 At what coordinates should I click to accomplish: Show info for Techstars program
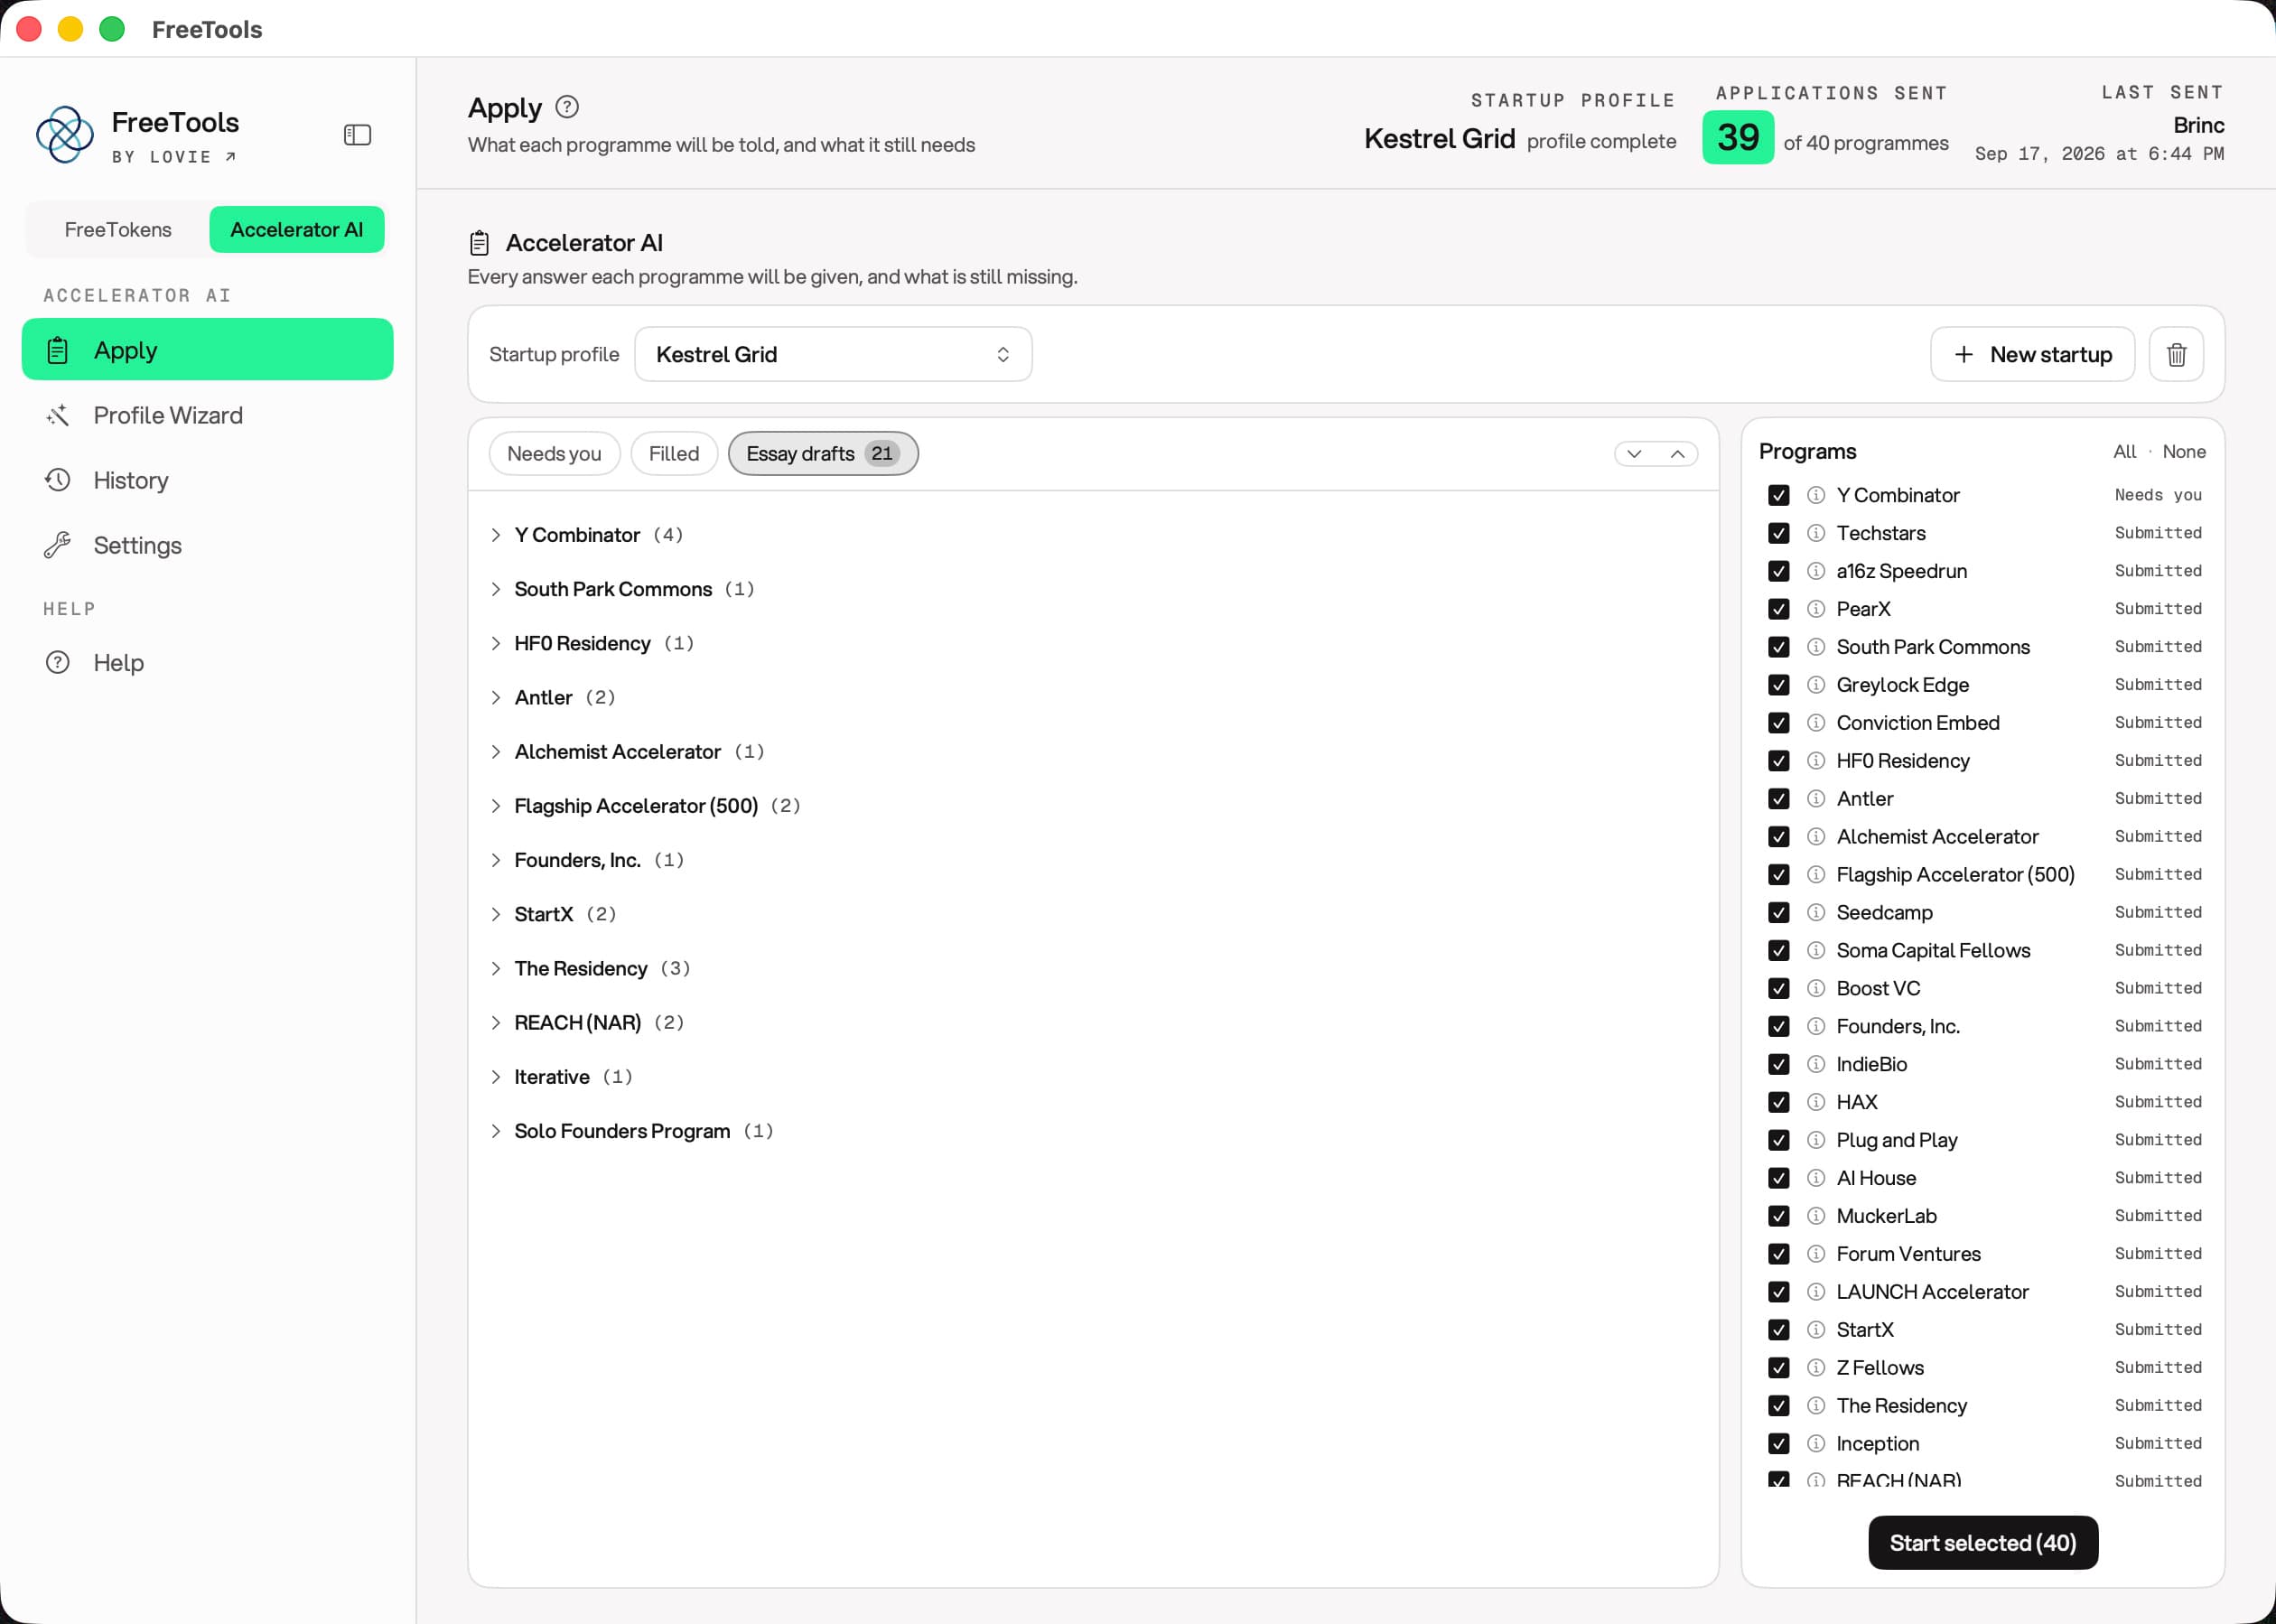pyautogui.click(x=1816, y=533)
